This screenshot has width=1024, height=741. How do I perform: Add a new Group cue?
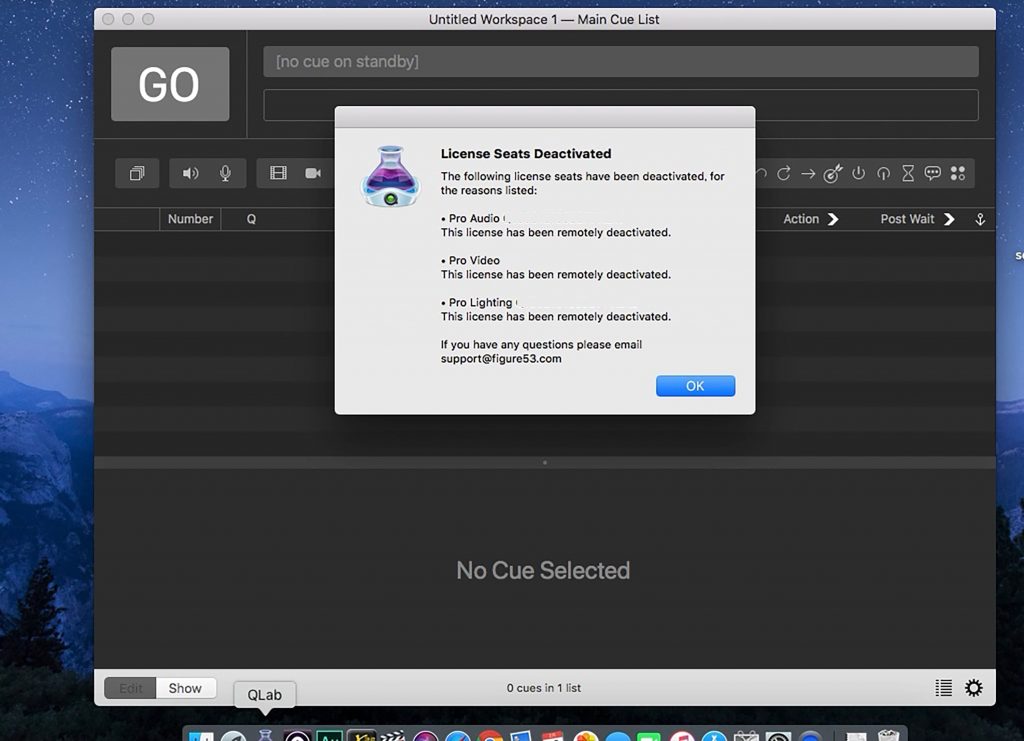click(137, 173)
